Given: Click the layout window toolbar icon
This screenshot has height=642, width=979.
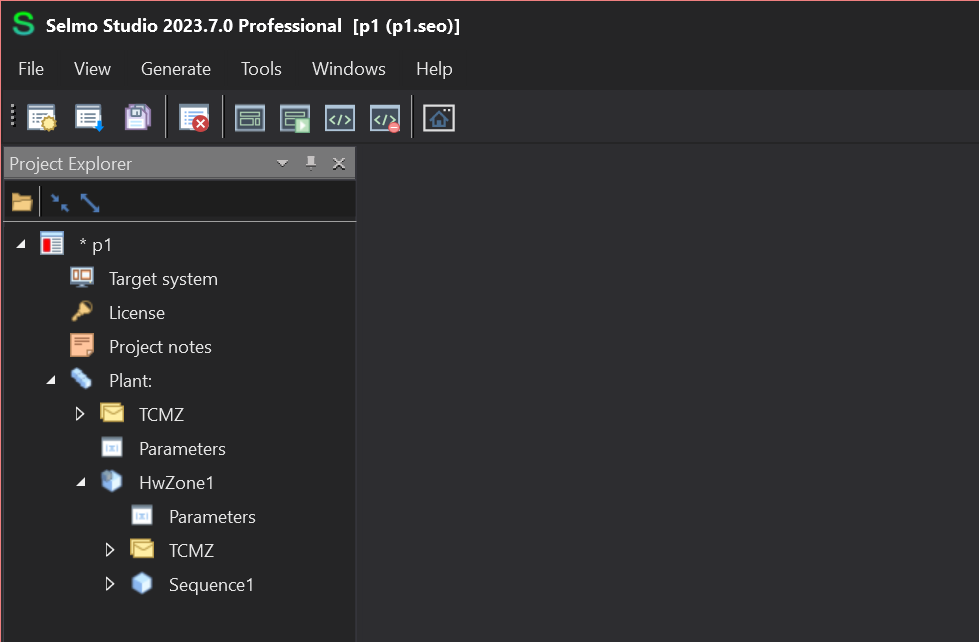Looking at the screenshot, I should point(250,118).
